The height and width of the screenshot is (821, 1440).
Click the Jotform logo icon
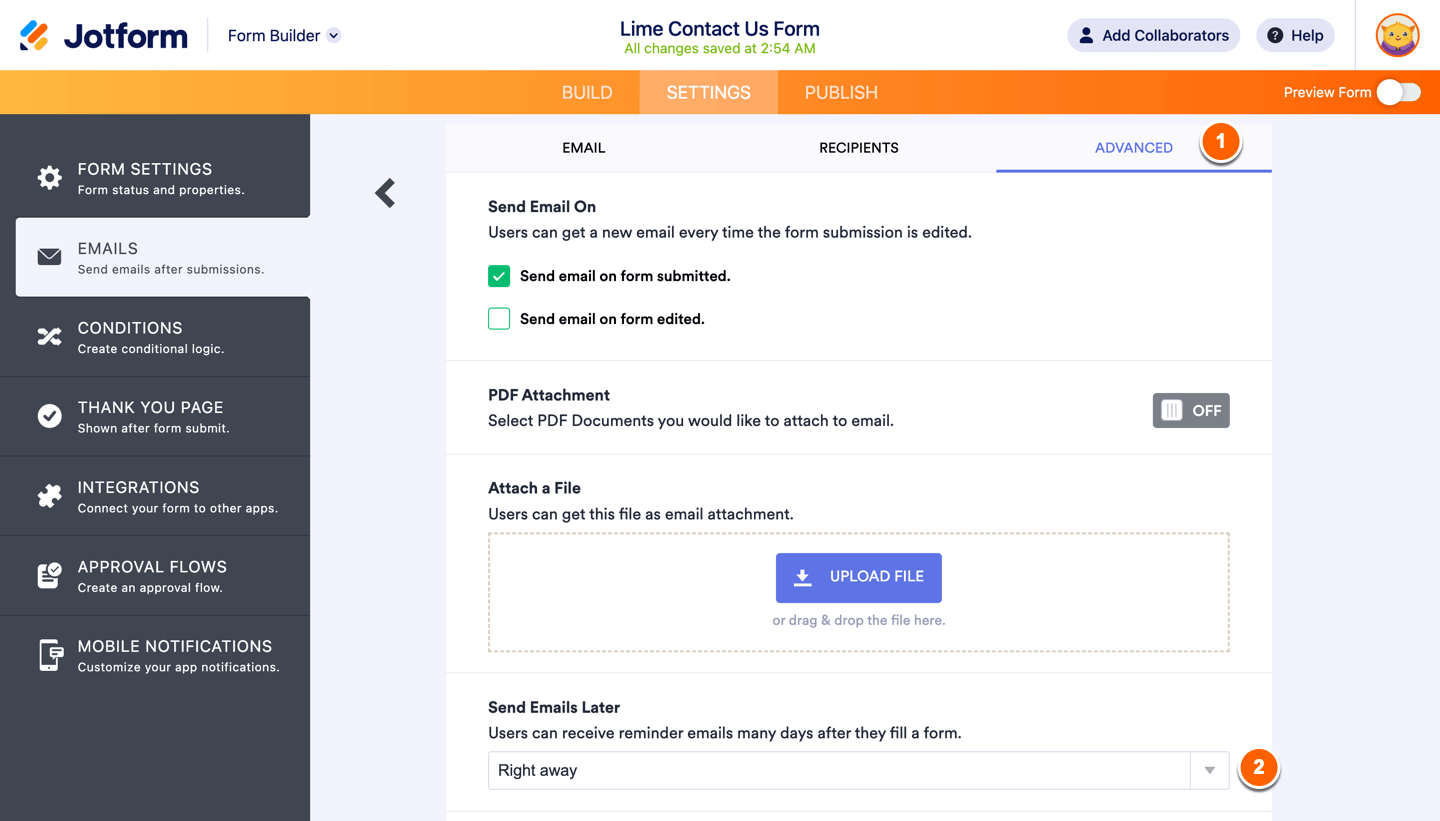[x=34, y=36]
